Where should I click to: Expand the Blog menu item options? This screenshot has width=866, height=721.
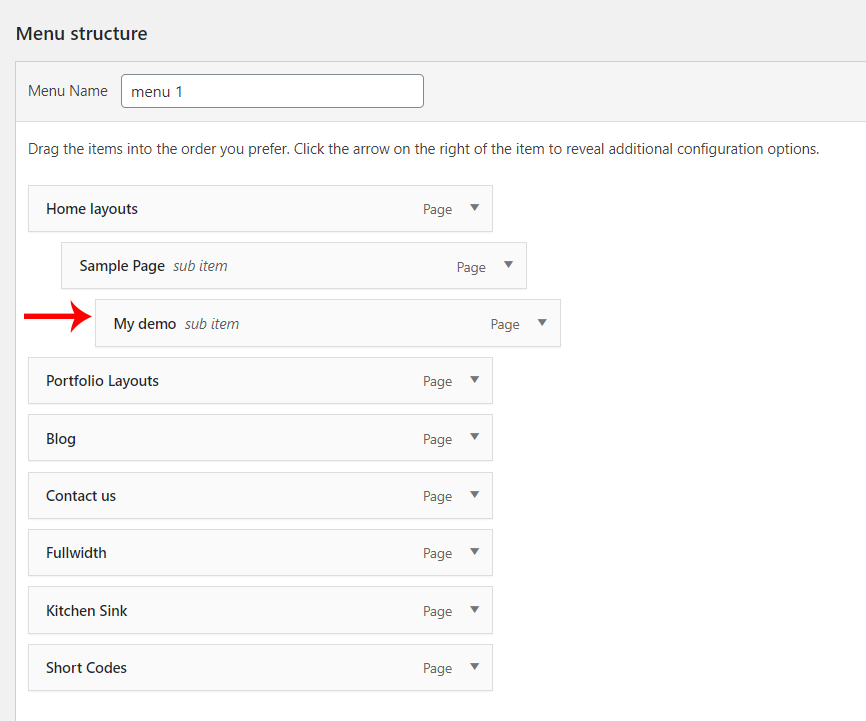tap(474, 437)
